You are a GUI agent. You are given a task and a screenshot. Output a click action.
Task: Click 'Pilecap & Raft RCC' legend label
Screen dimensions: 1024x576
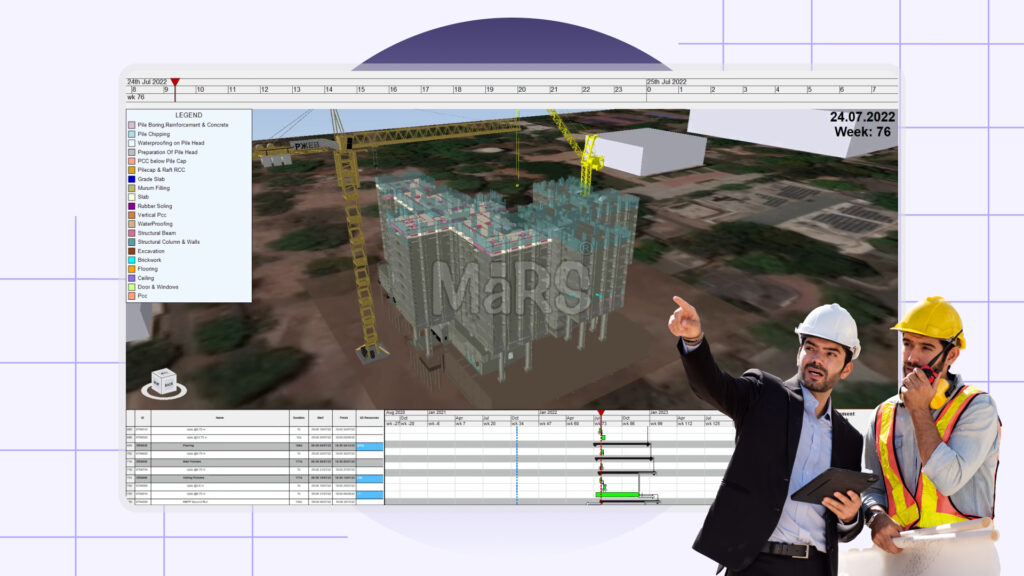[161, 170]
